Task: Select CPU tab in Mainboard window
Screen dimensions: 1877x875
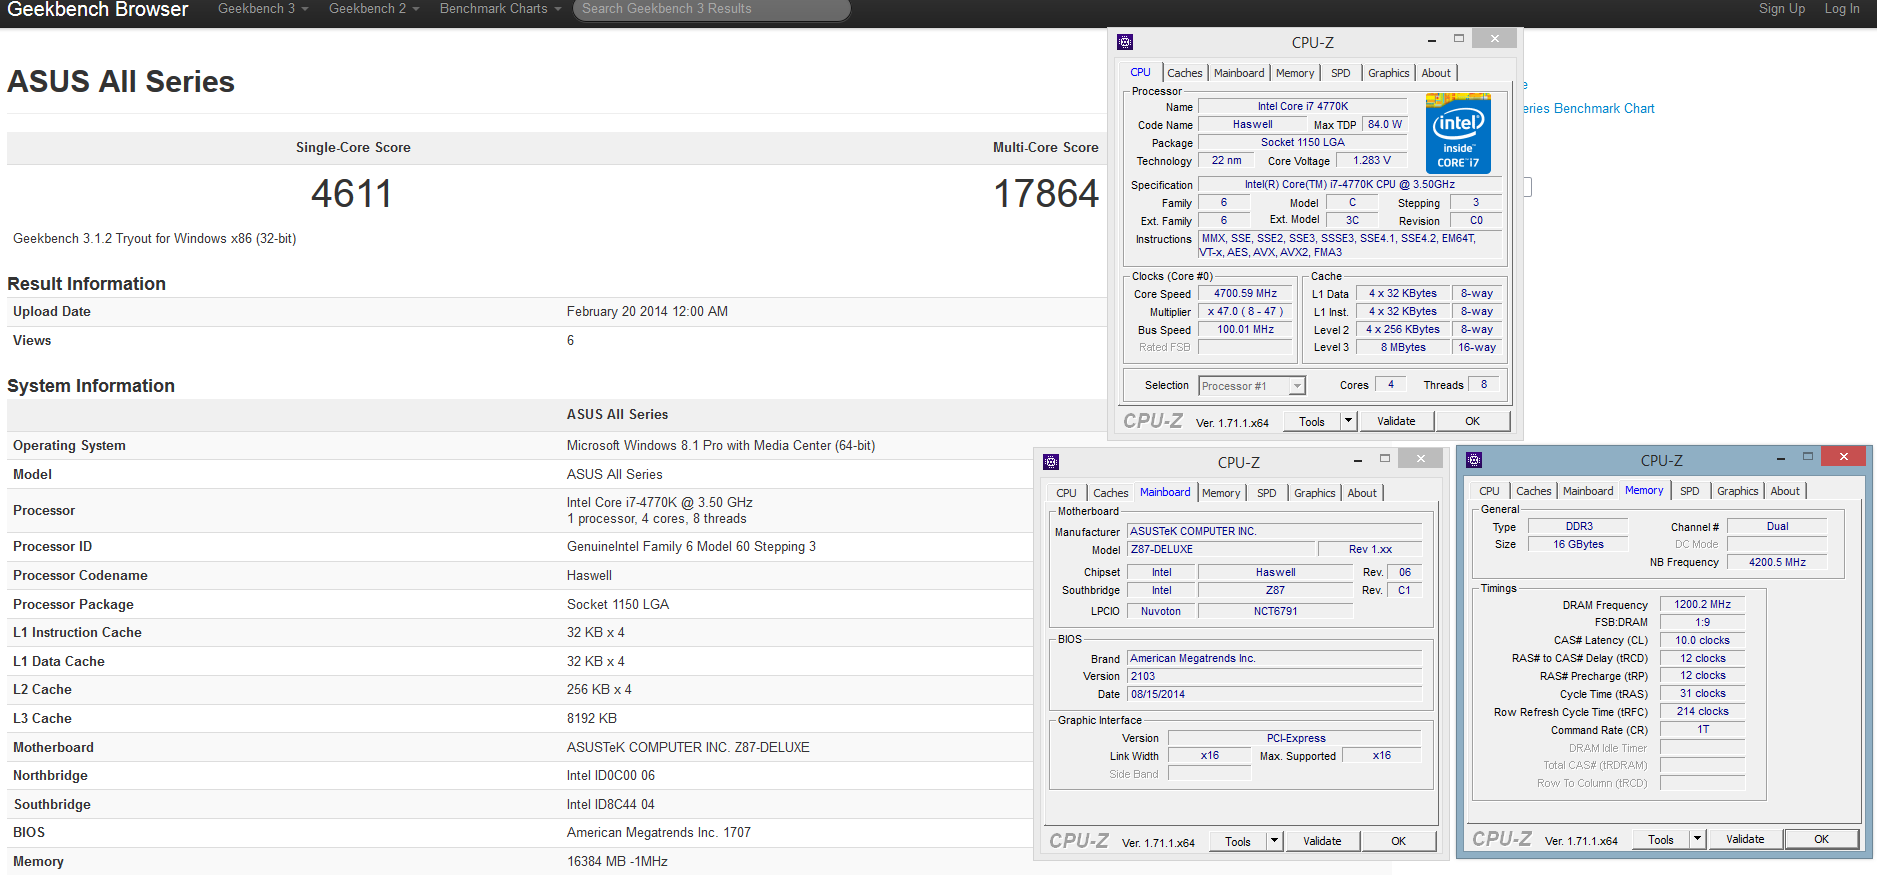Action: coord(1067,493)
